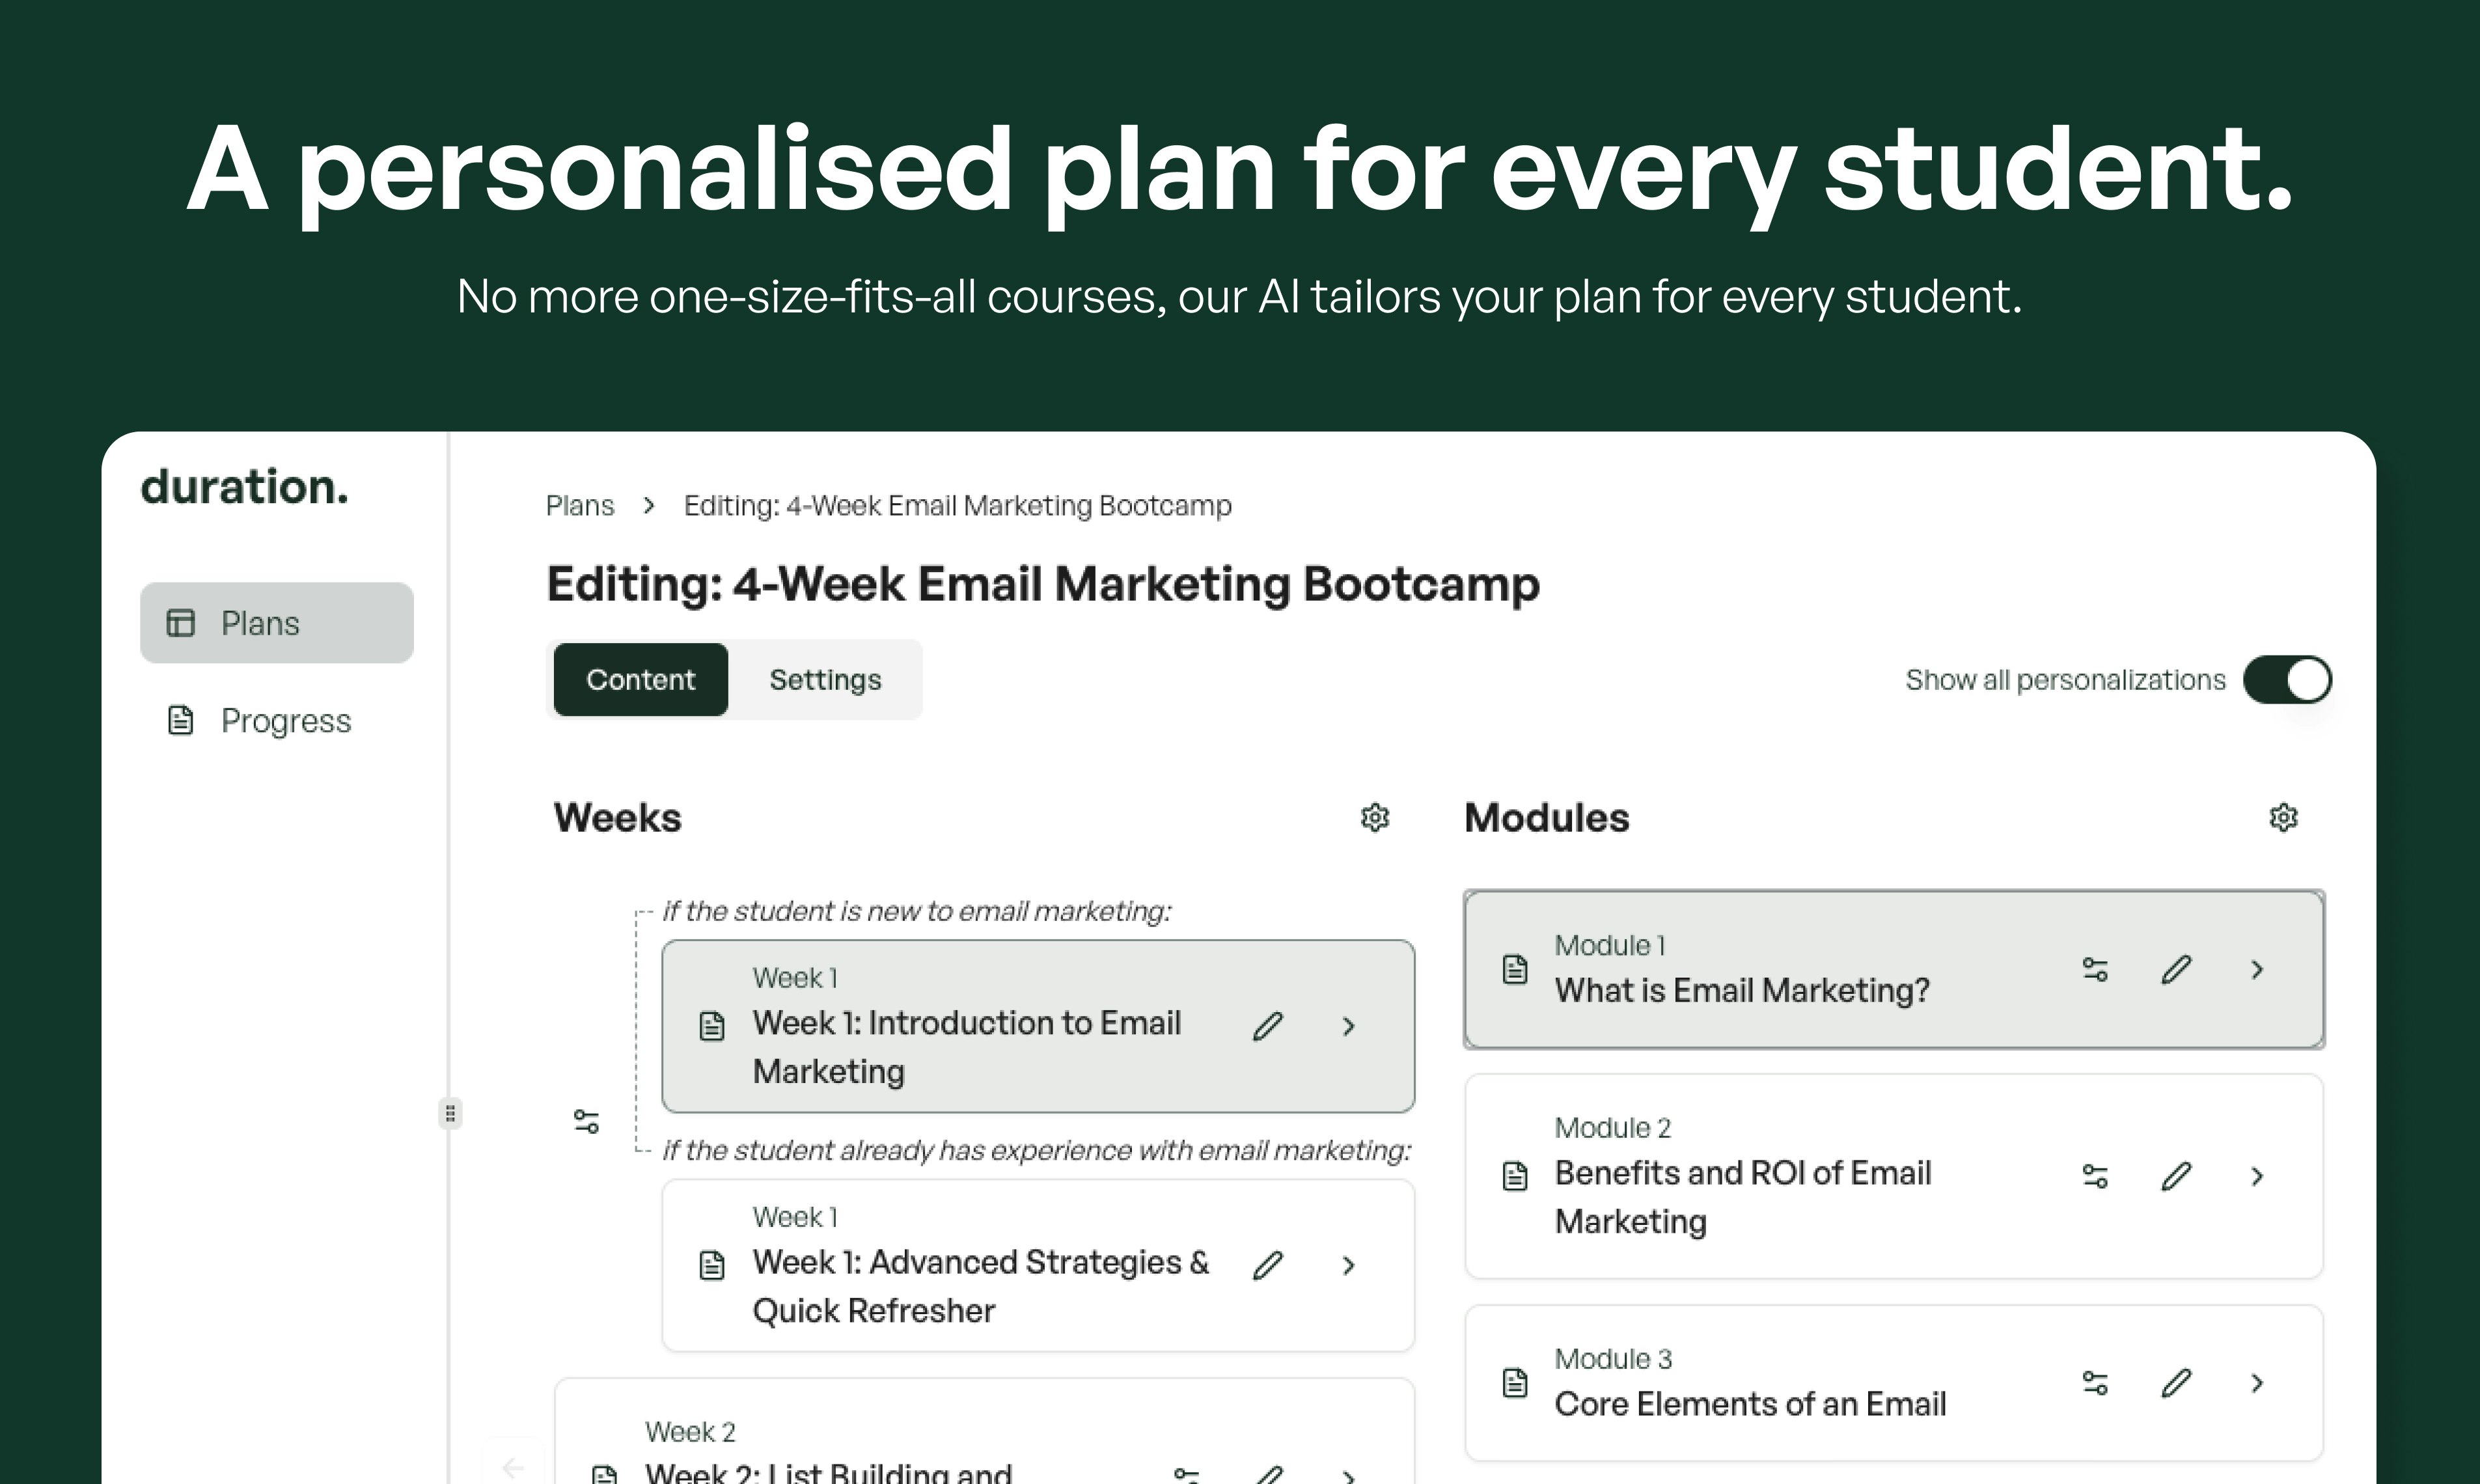Toggle Show all personalizations switch

click(2287, 680)
